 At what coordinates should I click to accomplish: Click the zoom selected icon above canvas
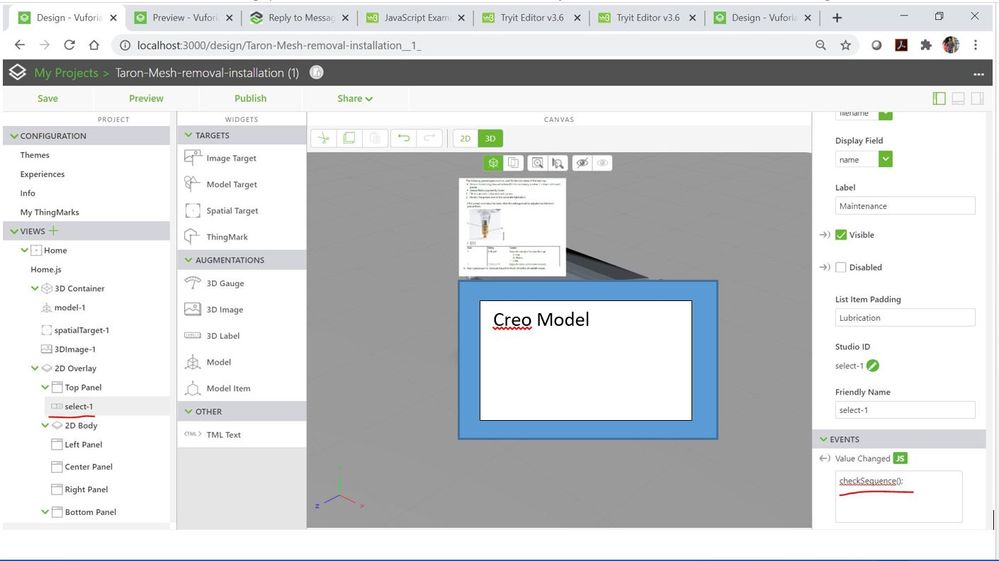557,163
